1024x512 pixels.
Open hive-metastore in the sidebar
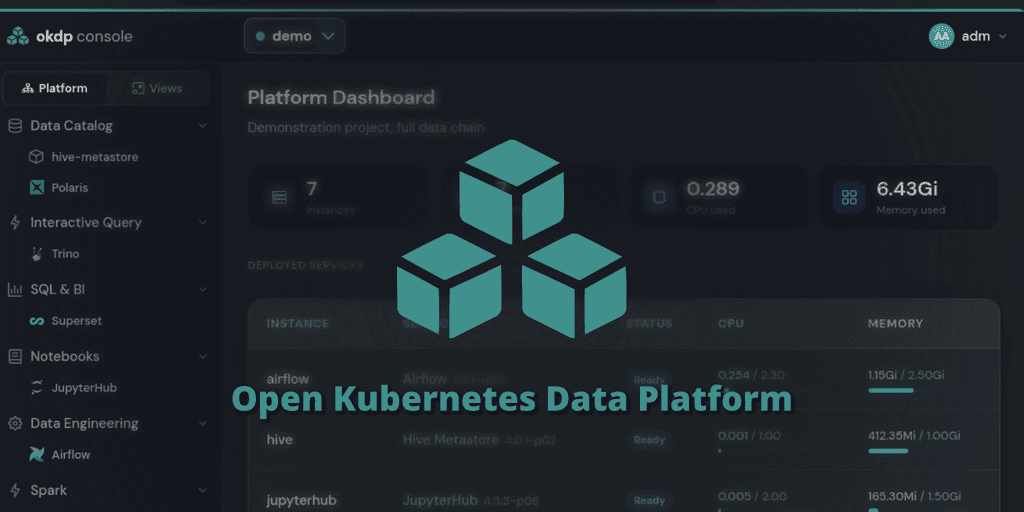(95, 157)
